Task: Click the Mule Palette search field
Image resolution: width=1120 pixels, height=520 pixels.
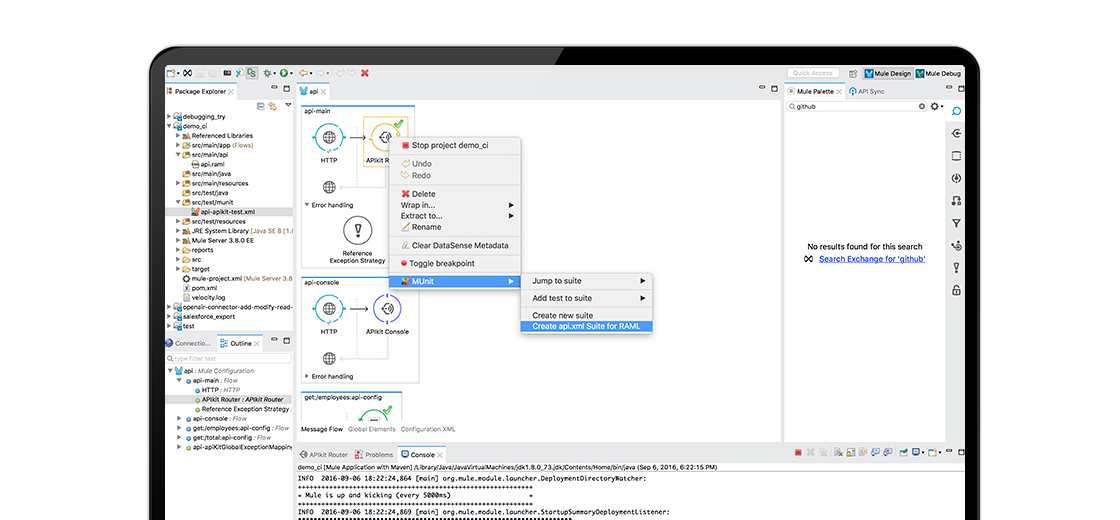Action: [856, 106]
